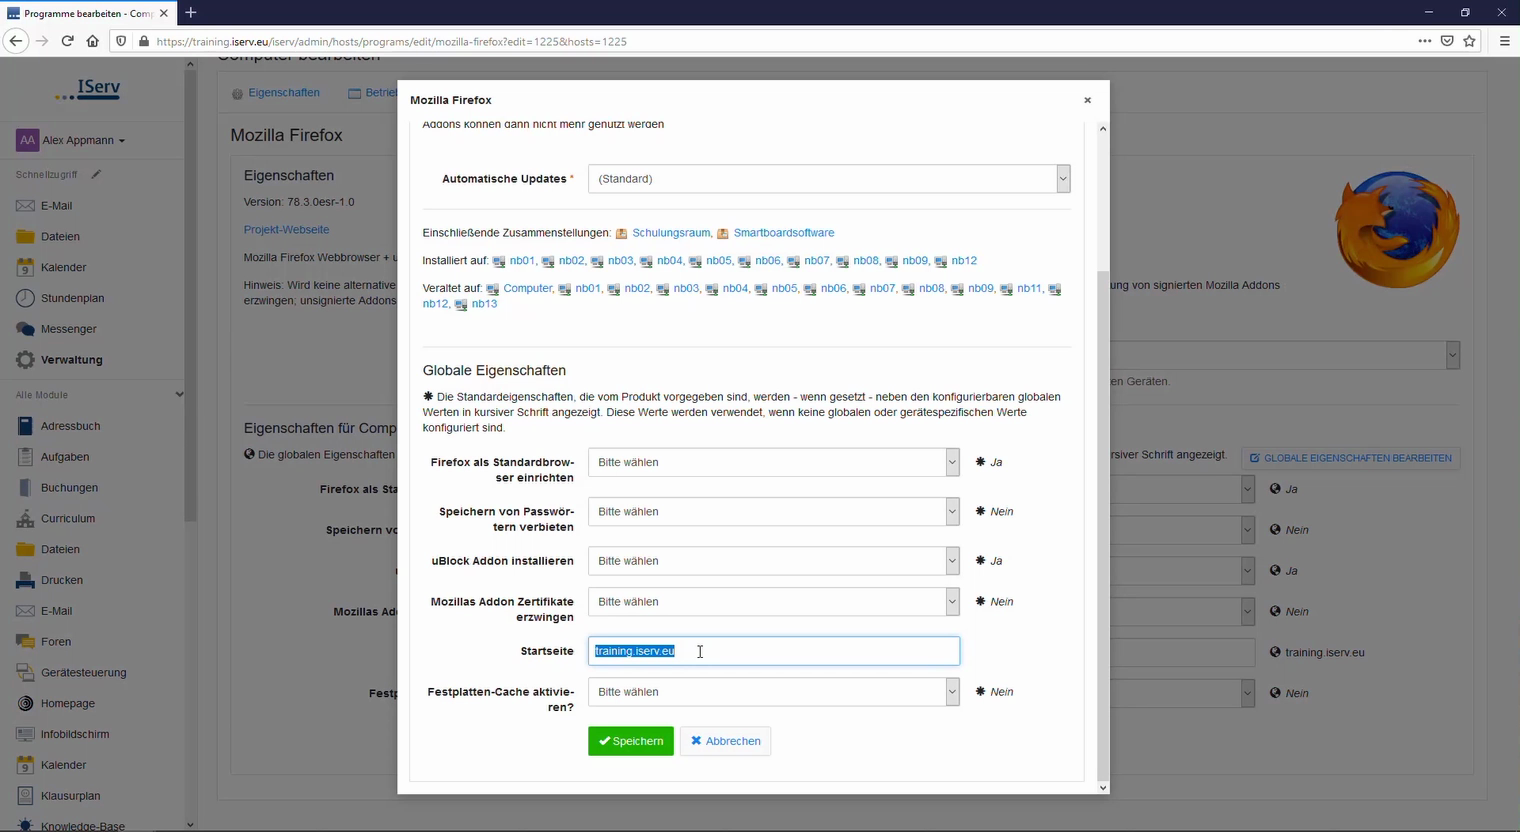Collapse the Alle Module section
1520x832 pixels.
(179, 395)
